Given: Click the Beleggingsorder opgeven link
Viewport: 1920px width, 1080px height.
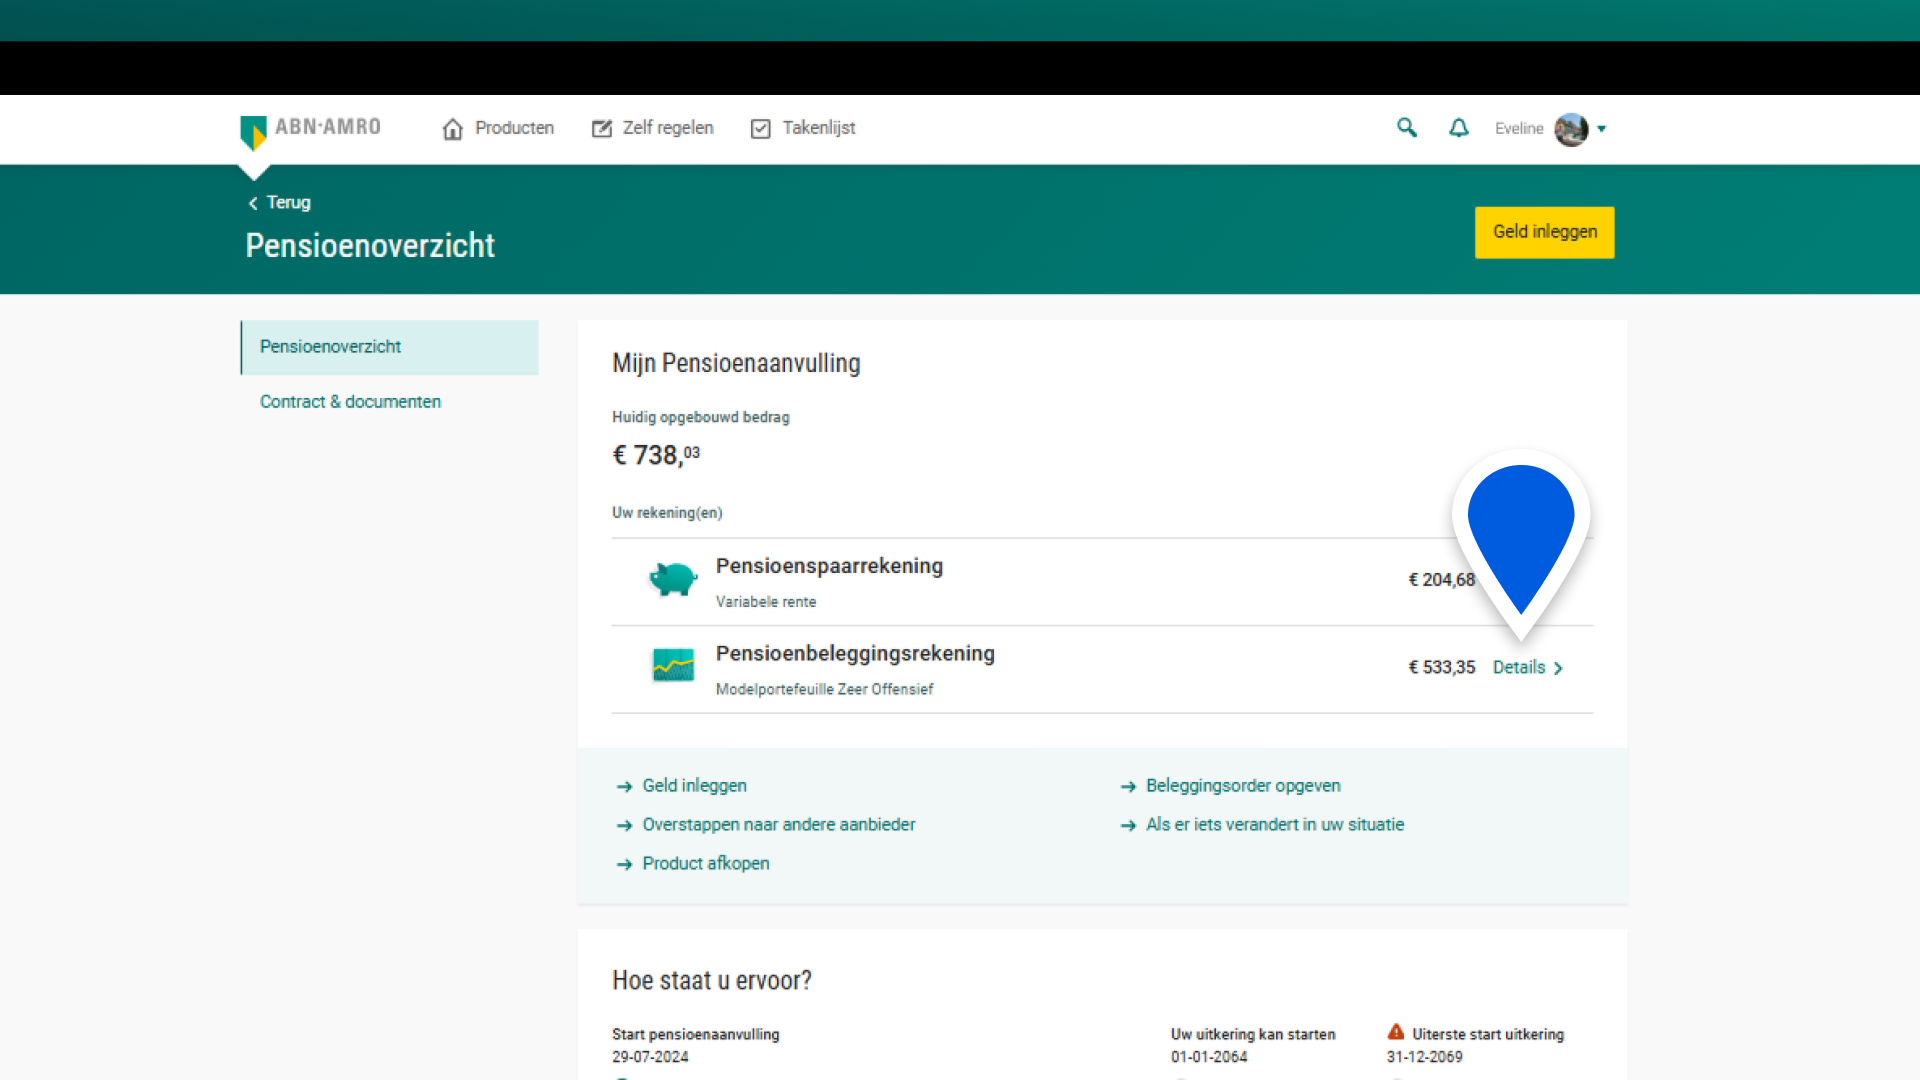Looking at the screenshot, I should tap(1242, 786).
